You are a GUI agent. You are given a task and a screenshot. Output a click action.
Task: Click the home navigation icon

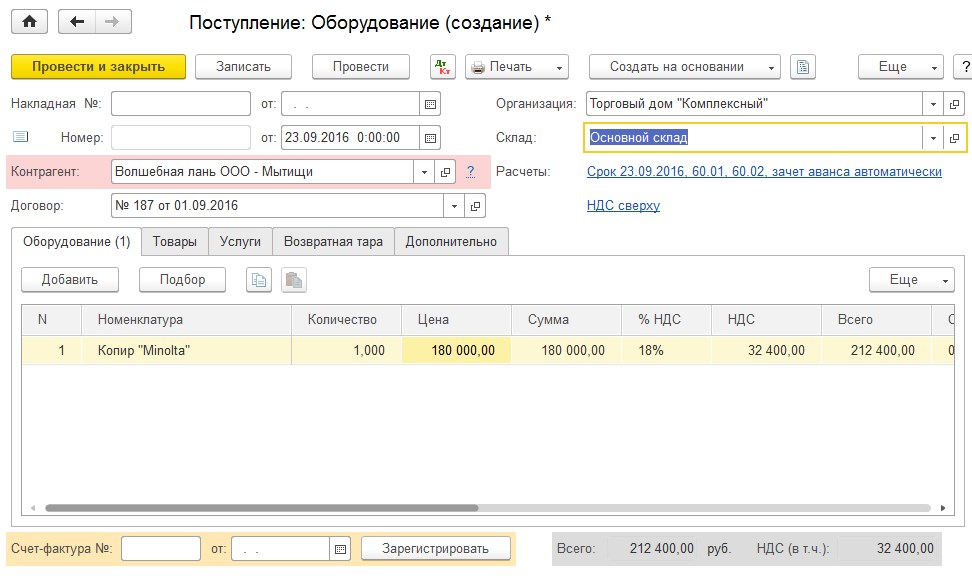tap(28, 21)
